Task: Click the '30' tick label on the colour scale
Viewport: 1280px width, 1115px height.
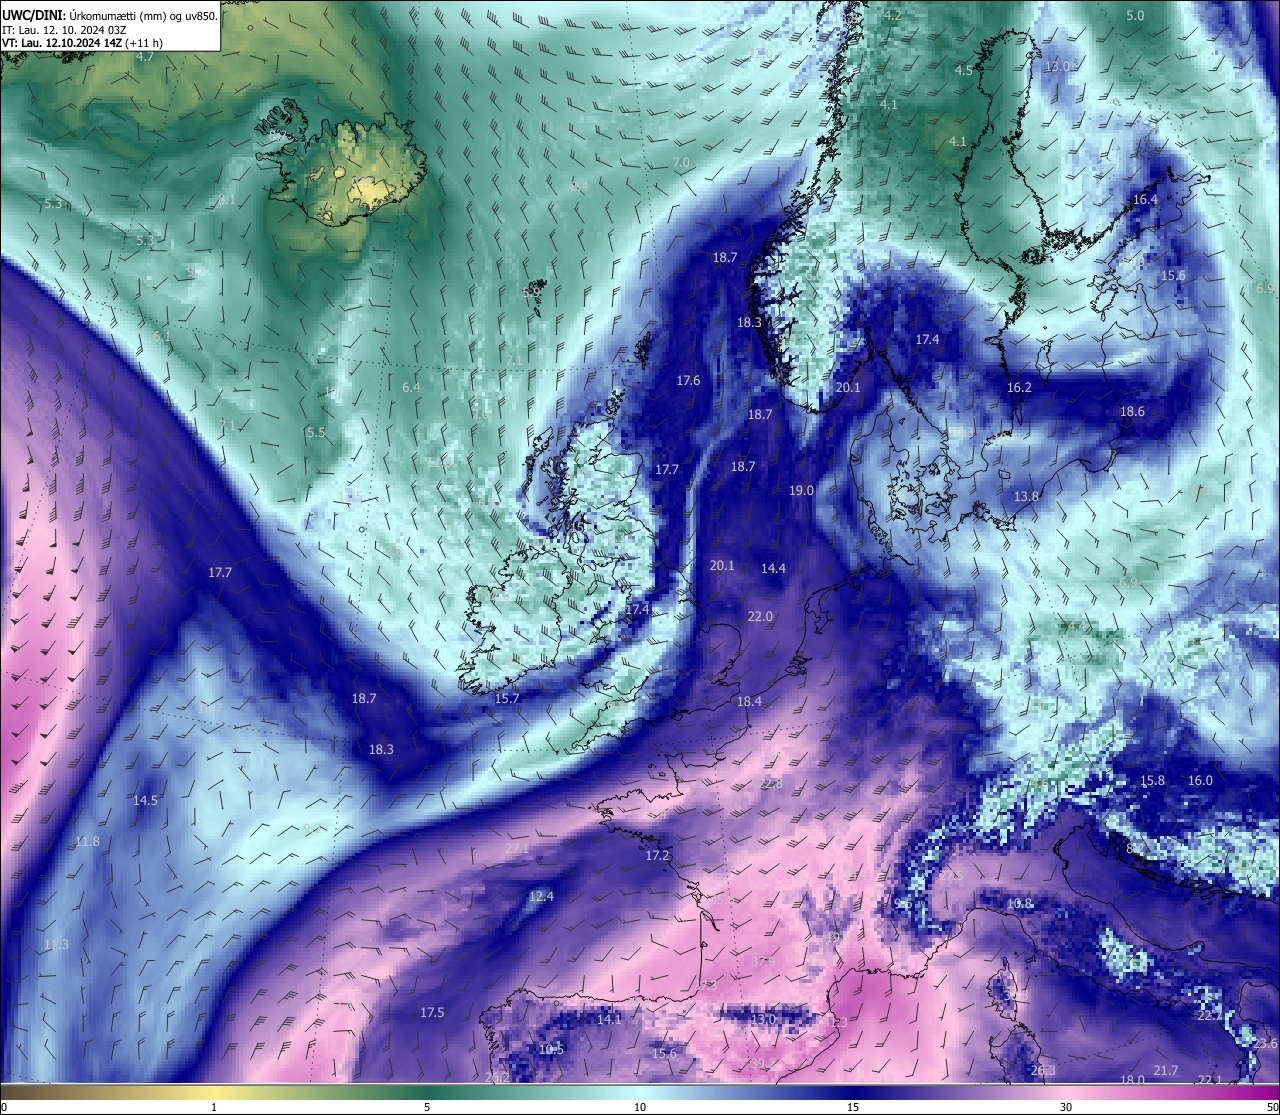Action: point(1066,1107)
